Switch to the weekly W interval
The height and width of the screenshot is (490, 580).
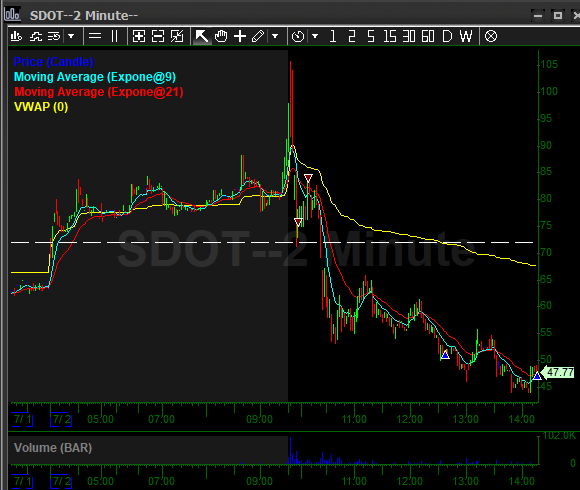(x=466, y=36)
